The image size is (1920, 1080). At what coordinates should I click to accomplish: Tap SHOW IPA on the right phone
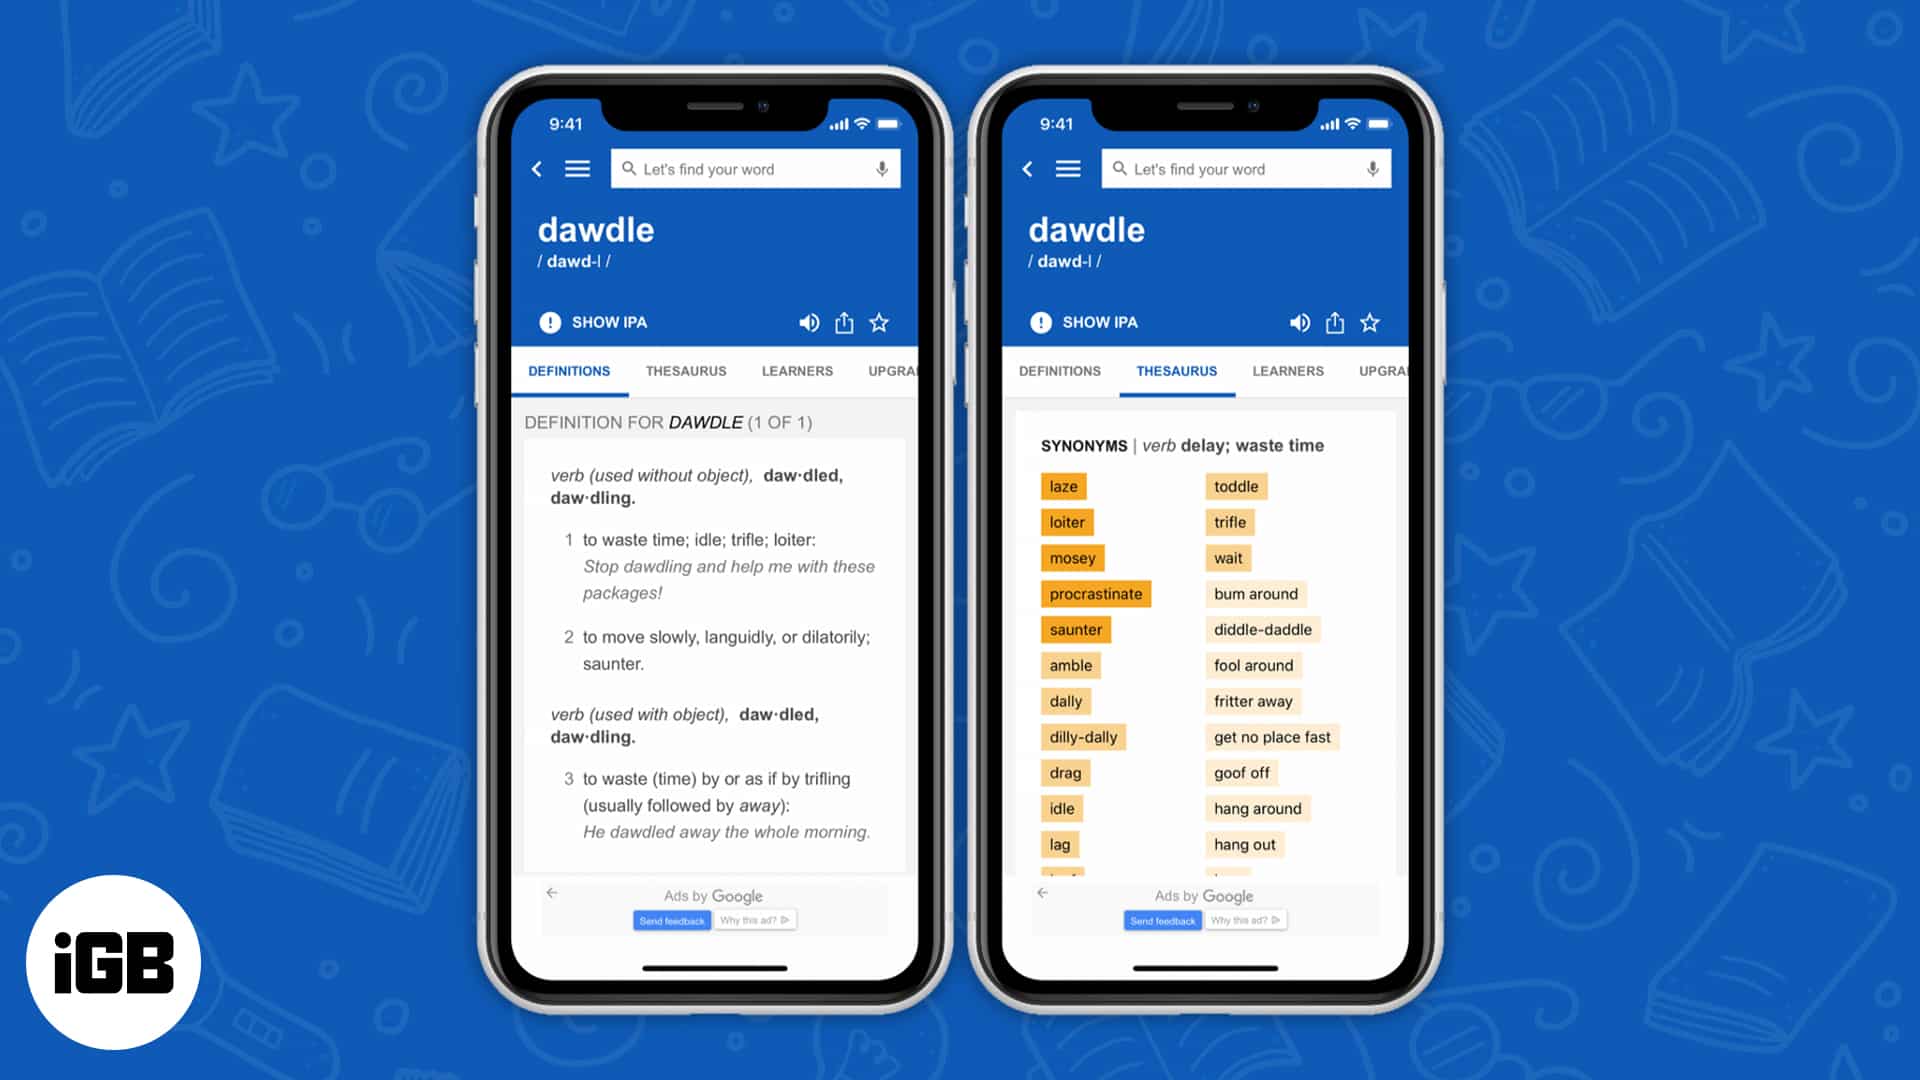1100,322
